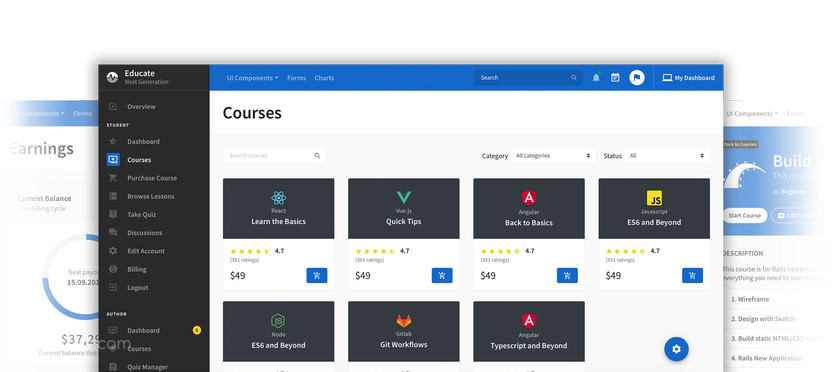Click the floating settings gear button
The height and width of the screenshot is (372, 840).
coord(676,349)
